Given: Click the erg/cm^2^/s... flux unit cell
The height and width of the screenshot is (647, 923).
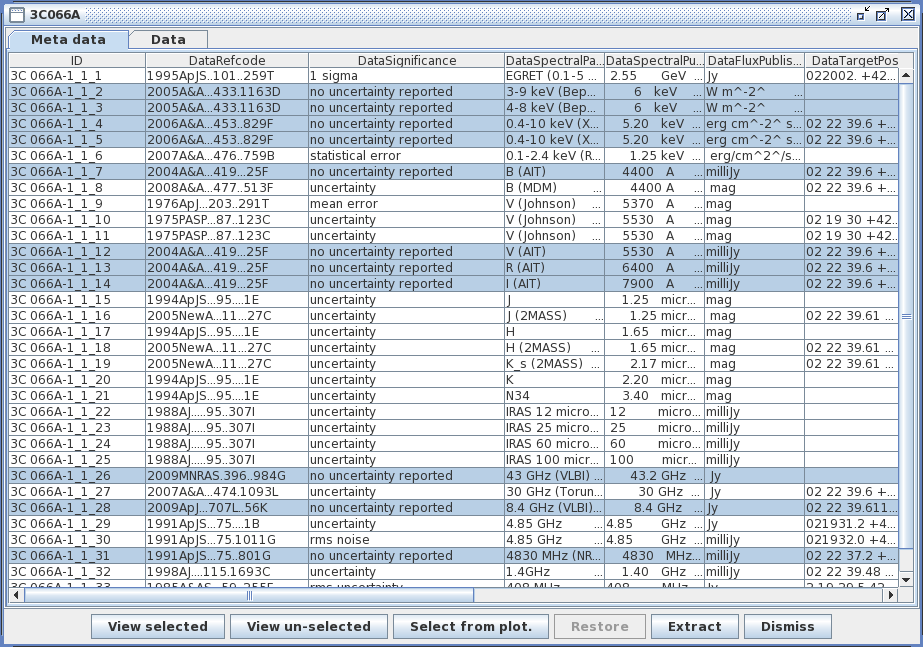Looking at the screenshot, I should coord(755,156).
